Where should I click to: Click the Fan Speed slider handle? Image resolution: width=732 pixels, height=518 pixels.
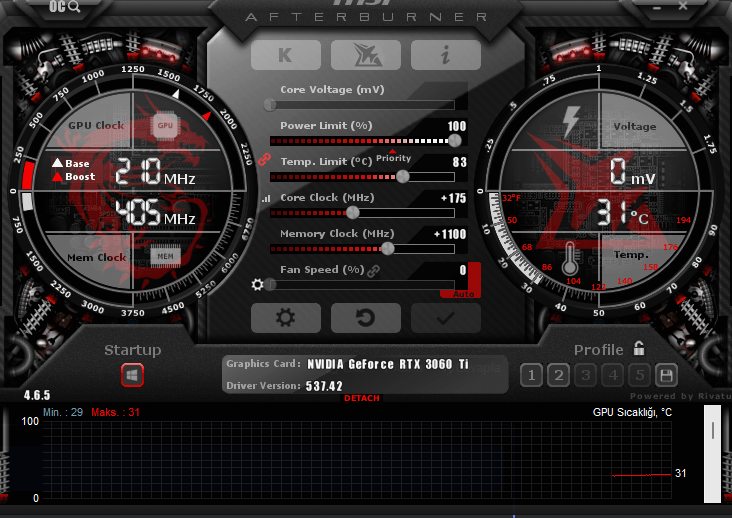270,285
